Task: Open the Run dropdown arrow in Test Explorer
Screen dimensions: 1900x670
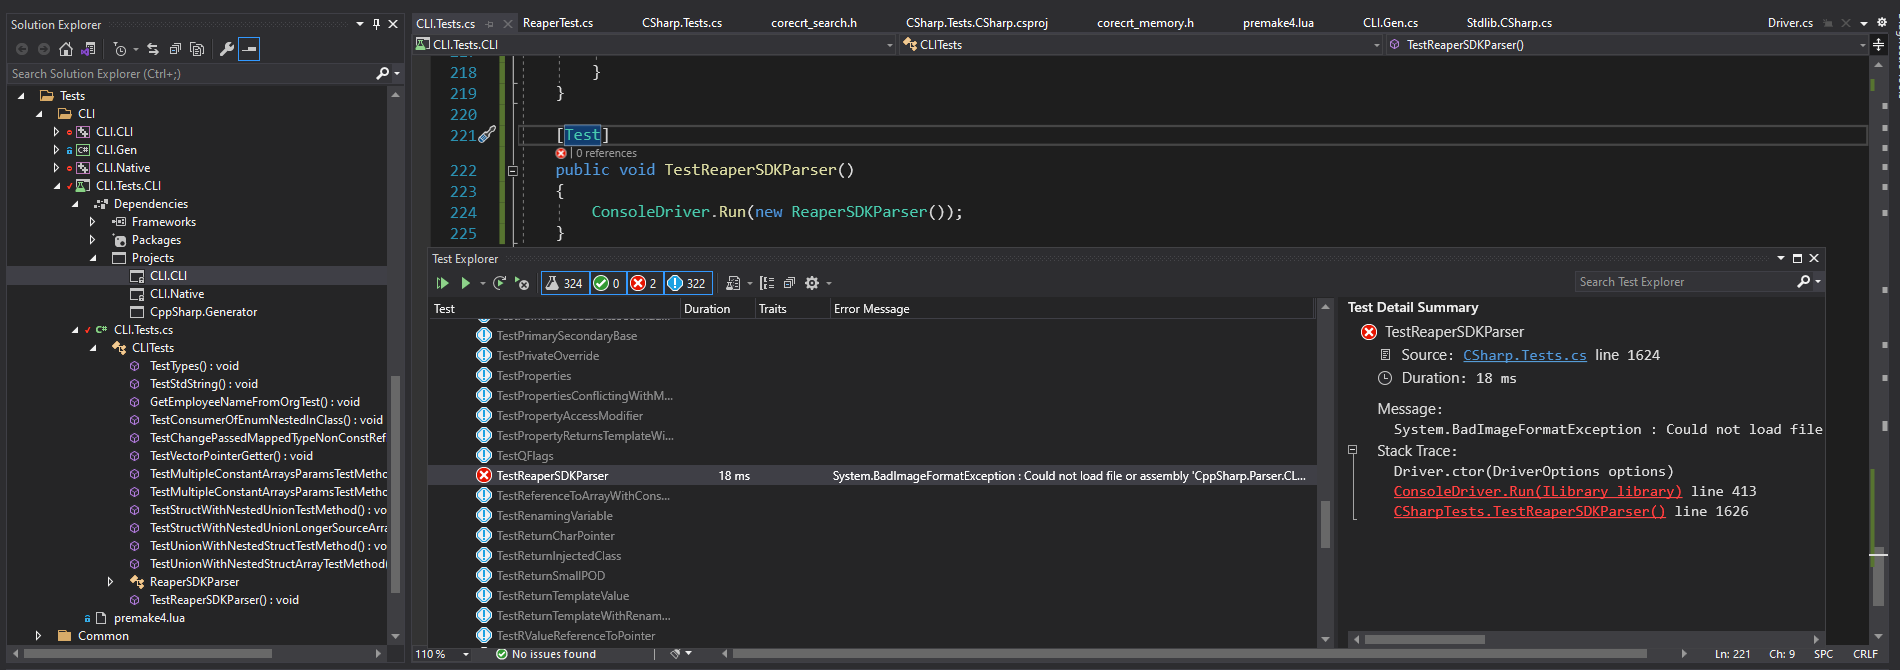Action: tap(482, 284)
